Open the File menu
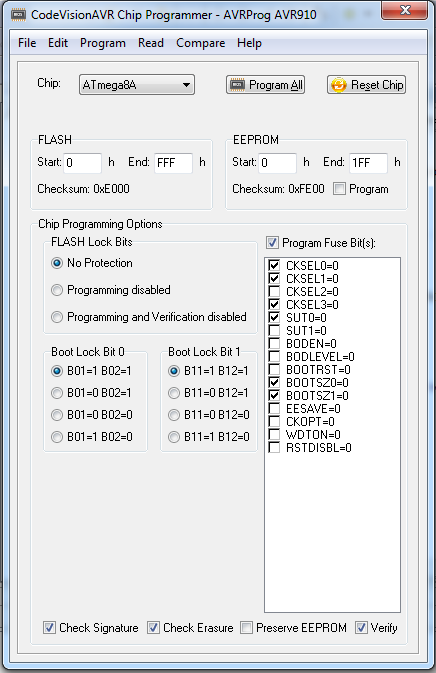Viewport: 436px width, 673px height. click(x=27, y=43)
